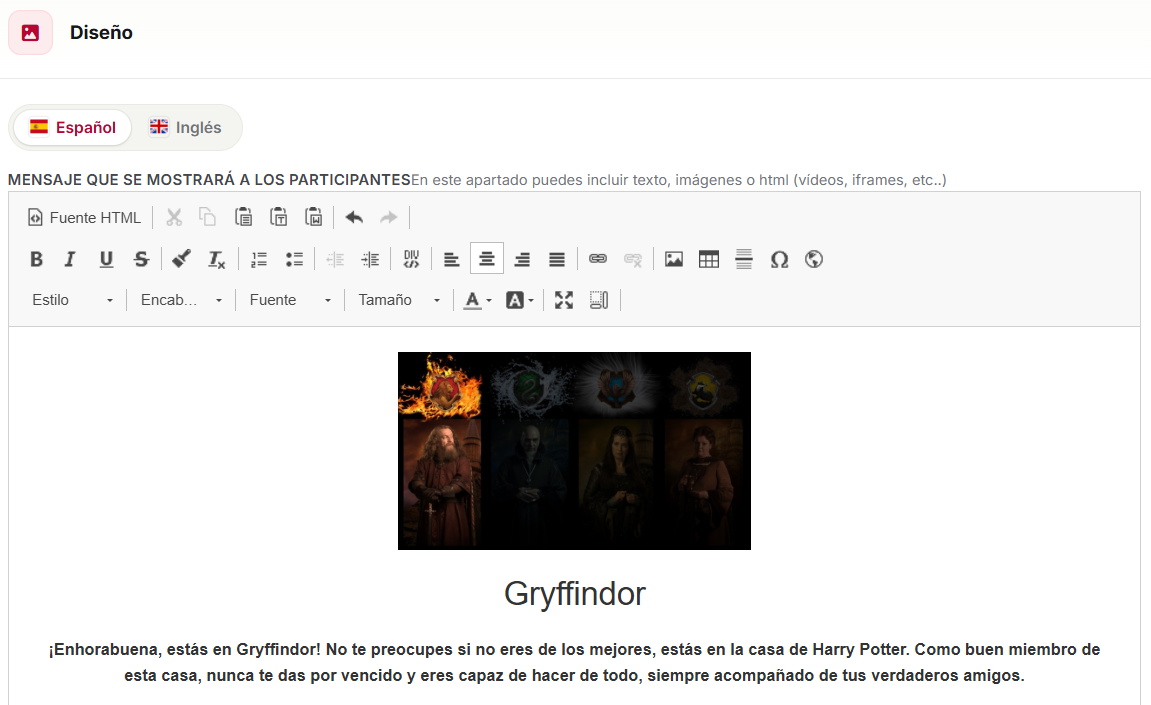Toggle italic formatting
Viewport: 1151px width, 705px height.
[x=70, y=259]
